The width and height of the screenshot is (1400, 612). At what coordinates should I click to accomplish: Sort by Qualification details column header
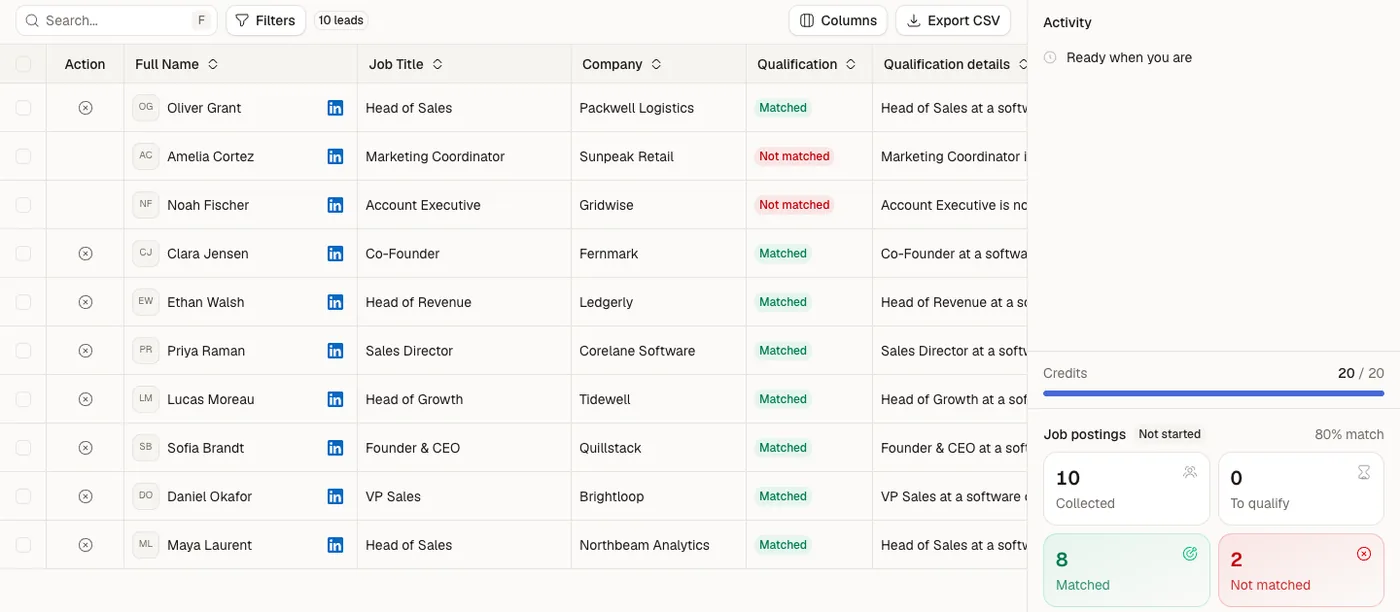[x=955, y=64]
